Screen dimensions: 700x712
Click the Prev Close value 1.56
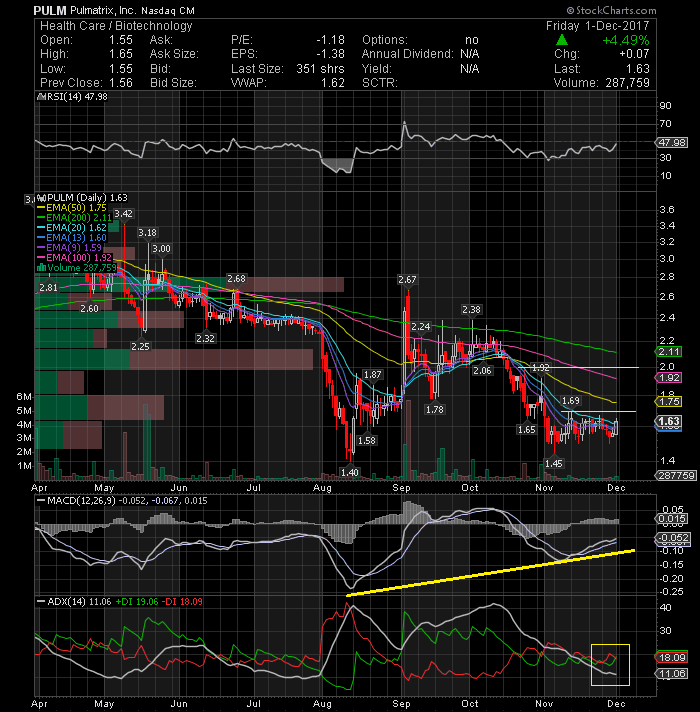click(121, 83)
